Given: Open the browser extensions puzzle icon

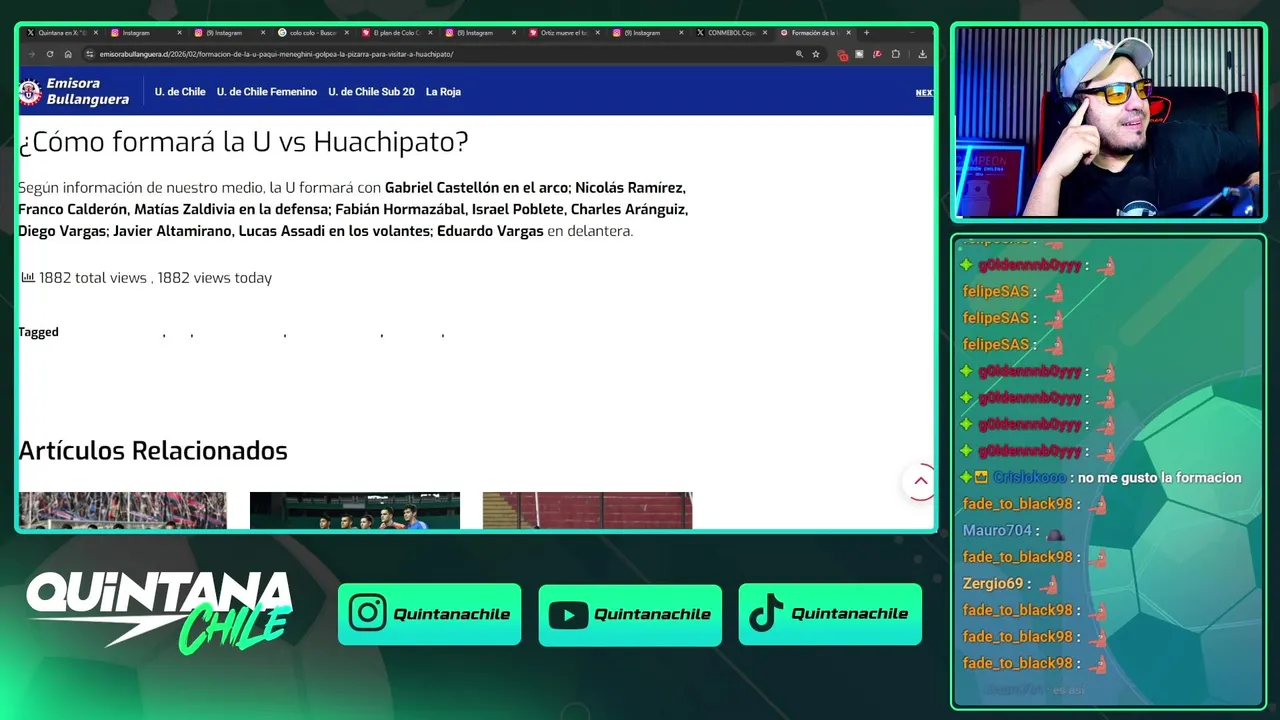Looking at the screenshot, I should 896,54.
